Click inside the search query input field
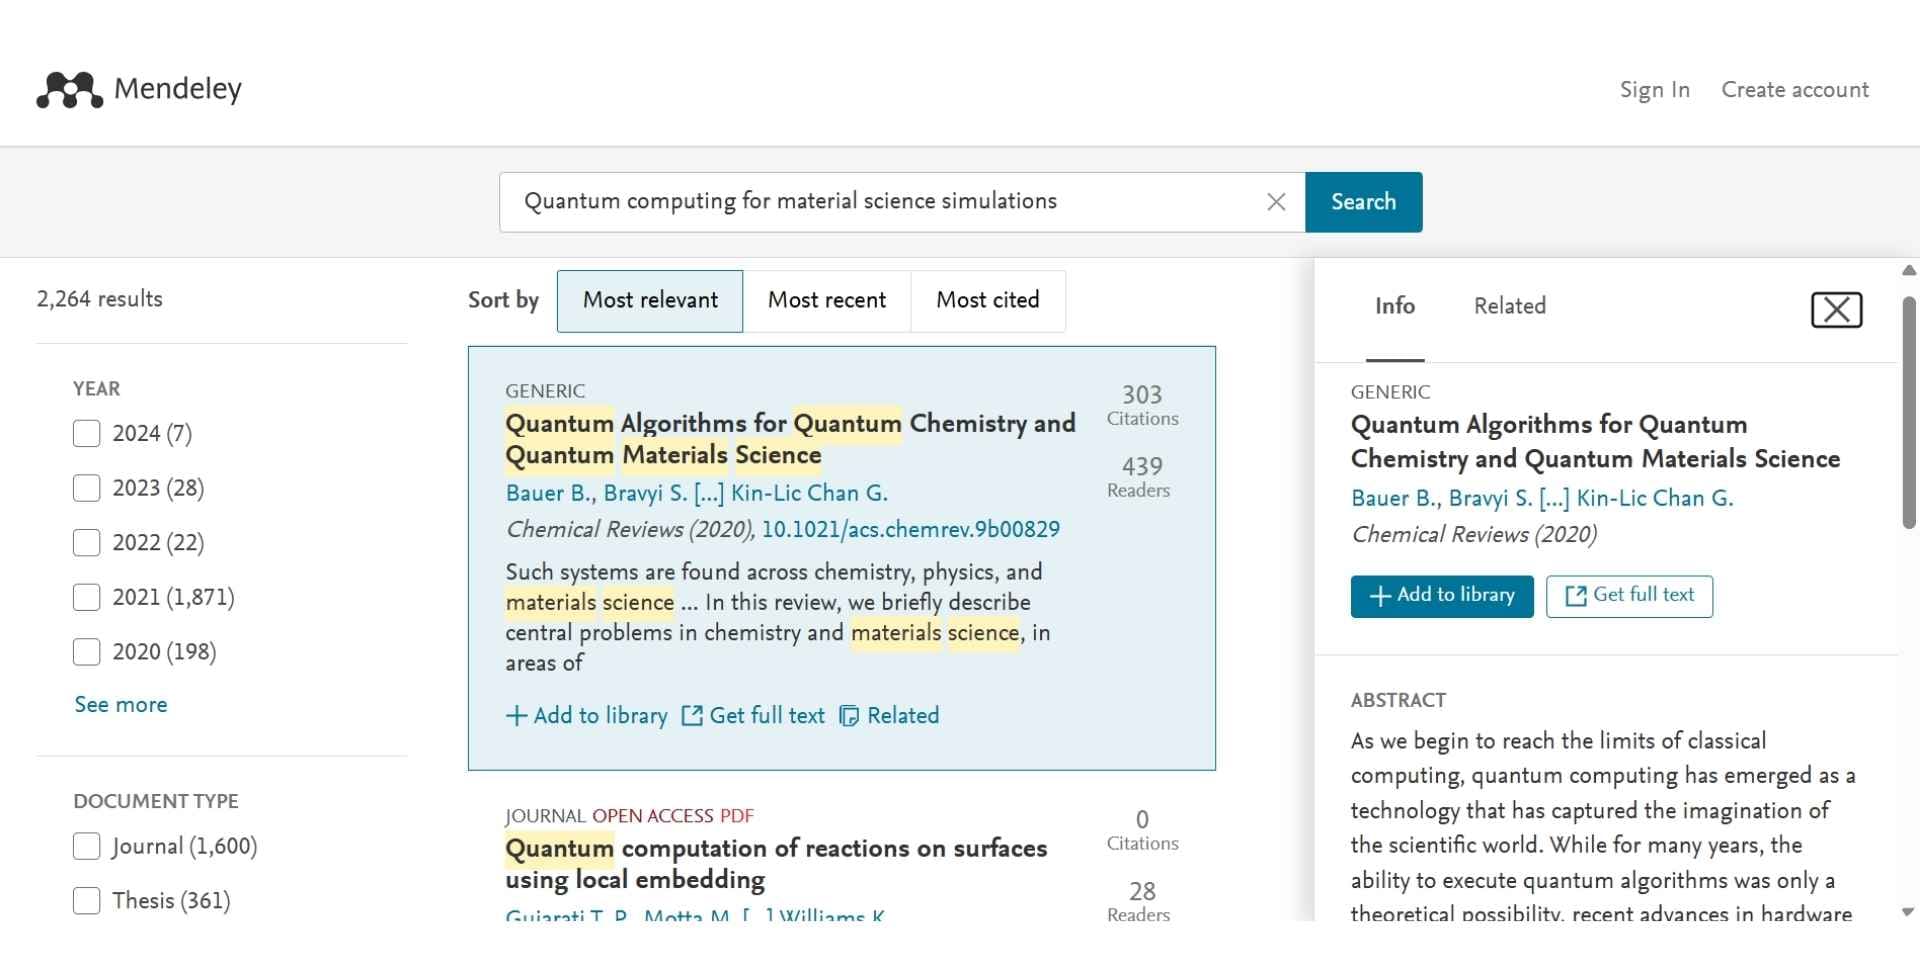The height and width of the screenshot is (960, 1920). pyautogui.click(x=880, y=202)
